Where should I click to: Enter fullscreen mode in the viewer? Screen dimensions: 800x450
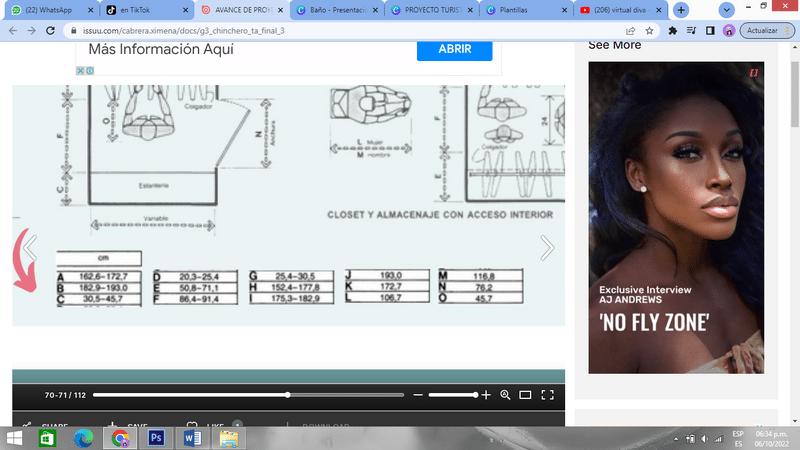547,395
